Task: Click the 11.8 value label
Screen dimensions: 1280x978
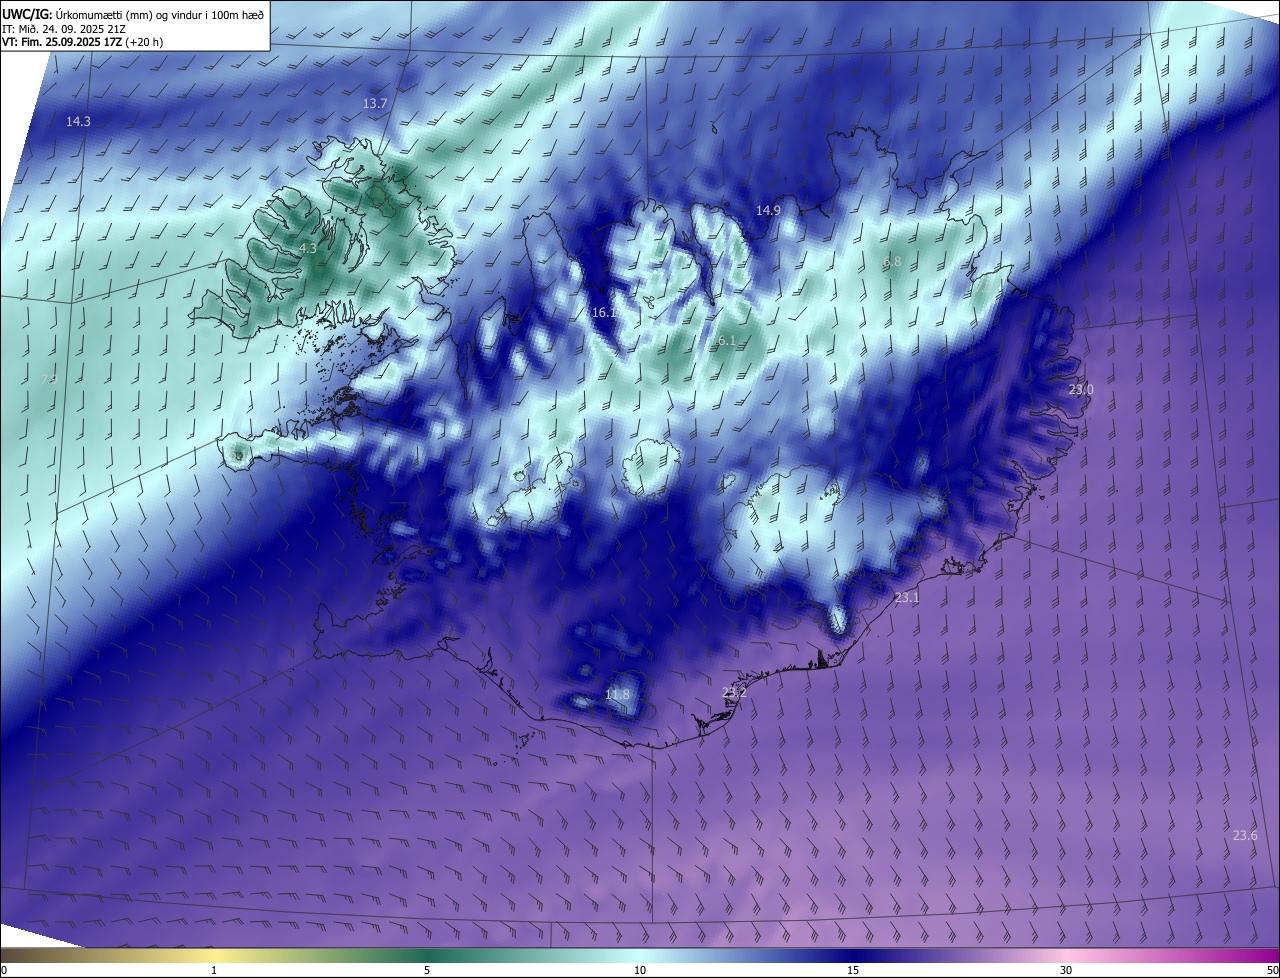Action: (x=618, y=694)
